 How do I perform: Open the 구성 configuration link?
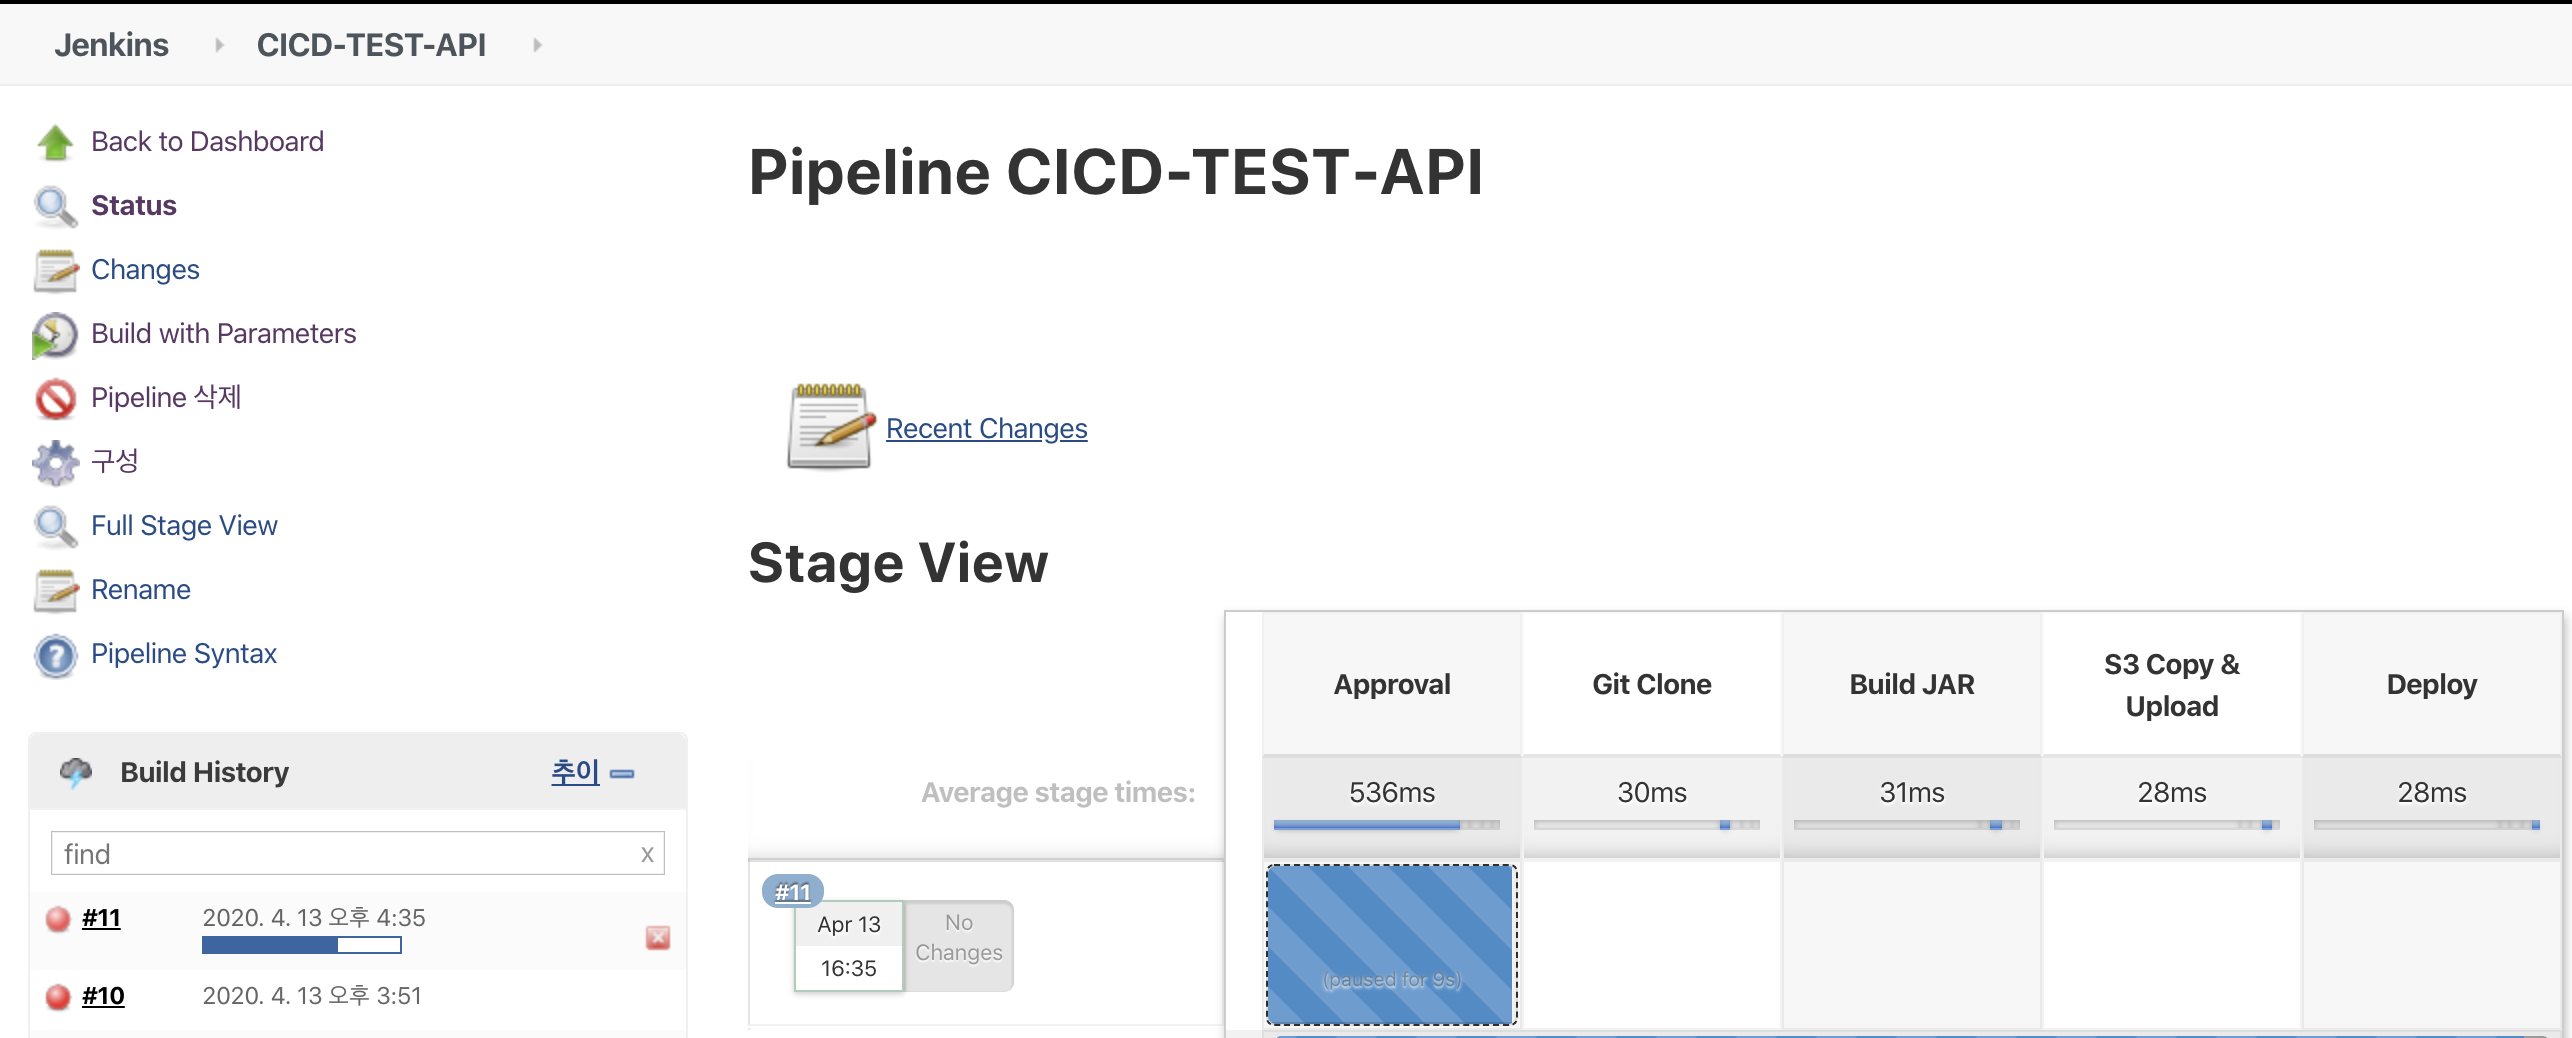115,461
